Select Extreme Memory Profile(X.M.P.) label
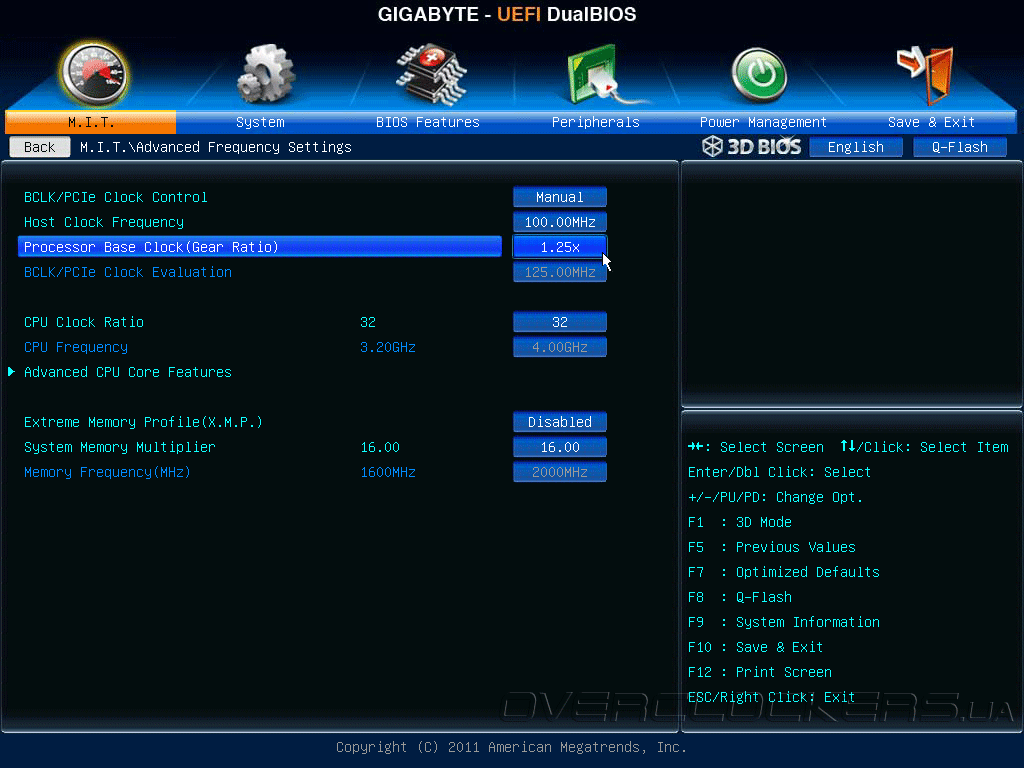The width and height of the screenshot is (1024, 768). 143,422
